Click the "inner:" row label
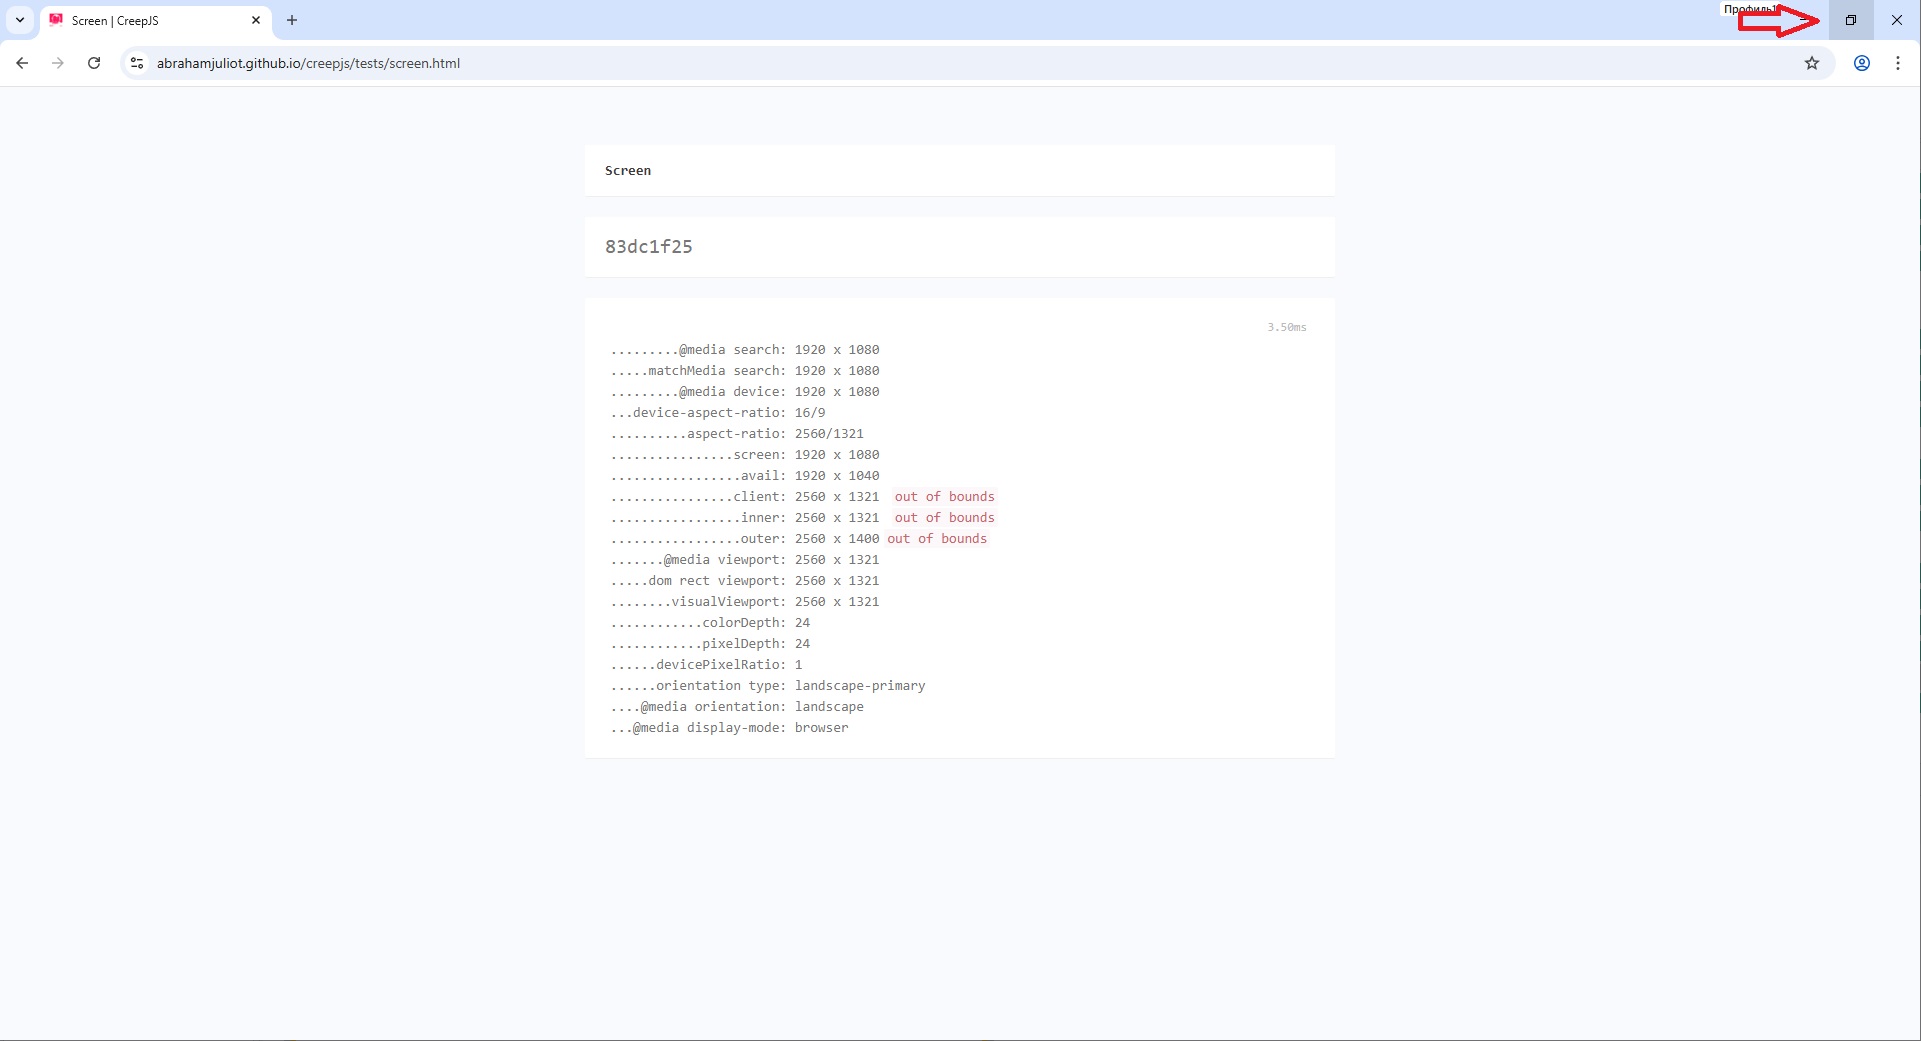 coord(764,518)
